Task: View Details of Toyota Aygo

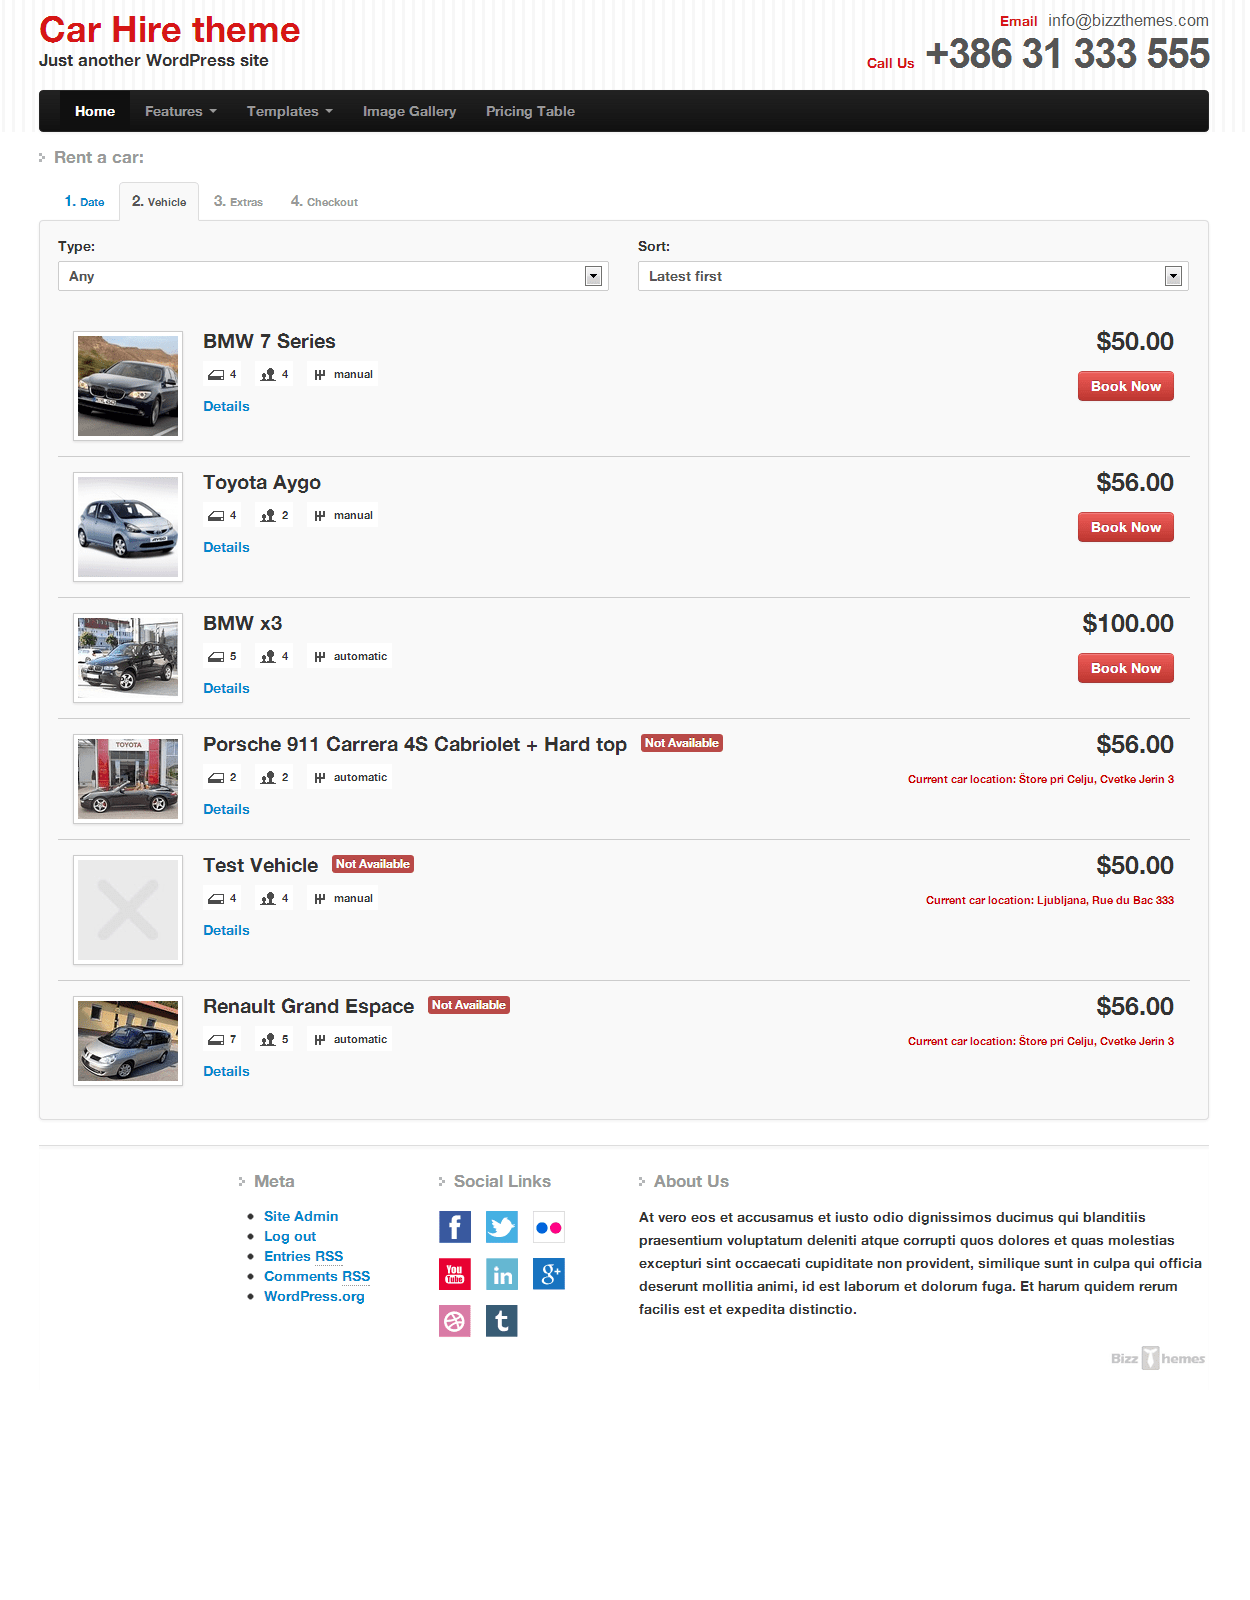Action: coord(226,547)
